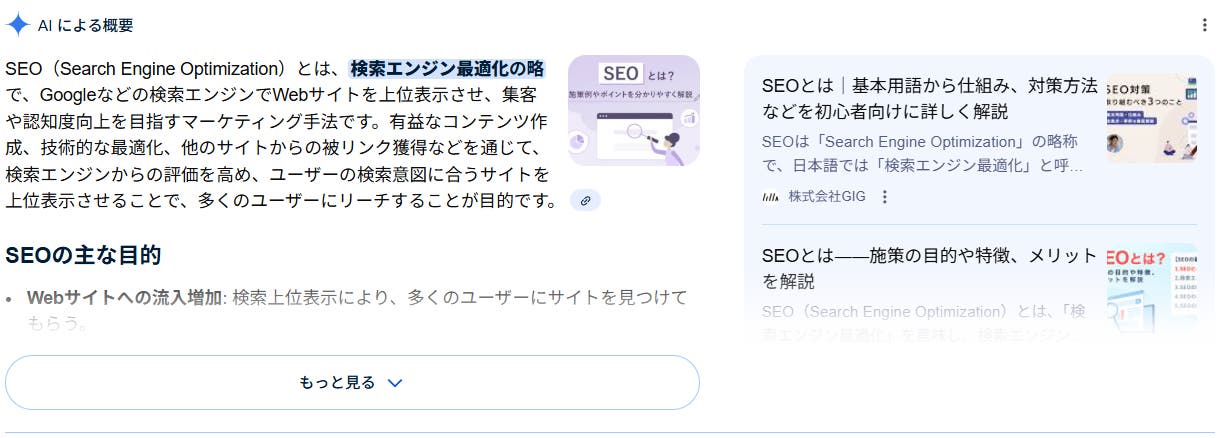Click the second source card thumbnail

[x=1151, y=288]
